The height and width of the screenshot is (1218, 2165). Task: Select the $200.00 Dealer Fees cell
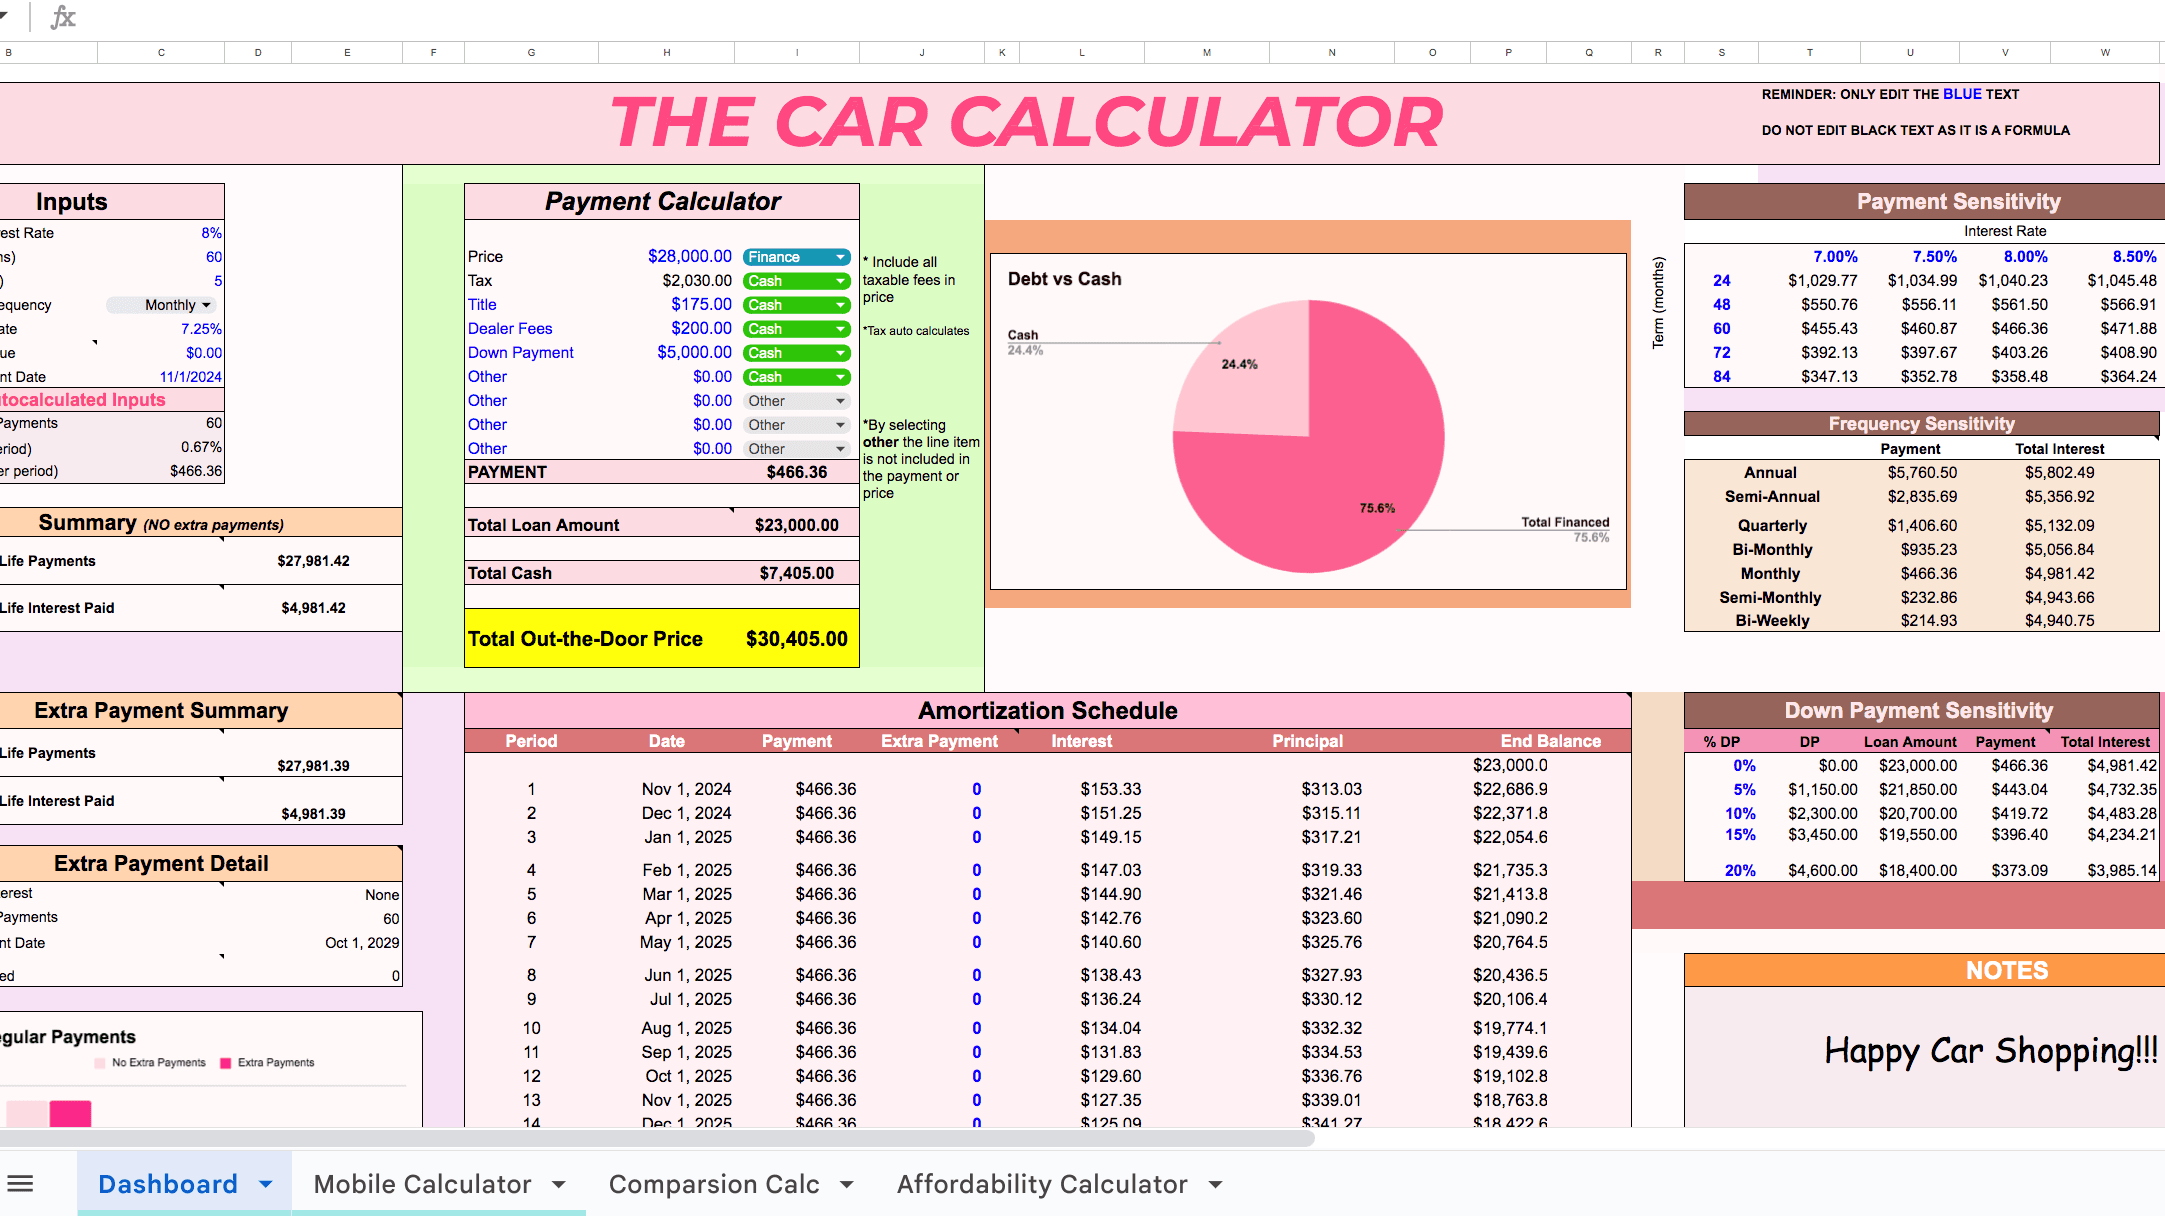pyautogui.click(x=667, y=329)
